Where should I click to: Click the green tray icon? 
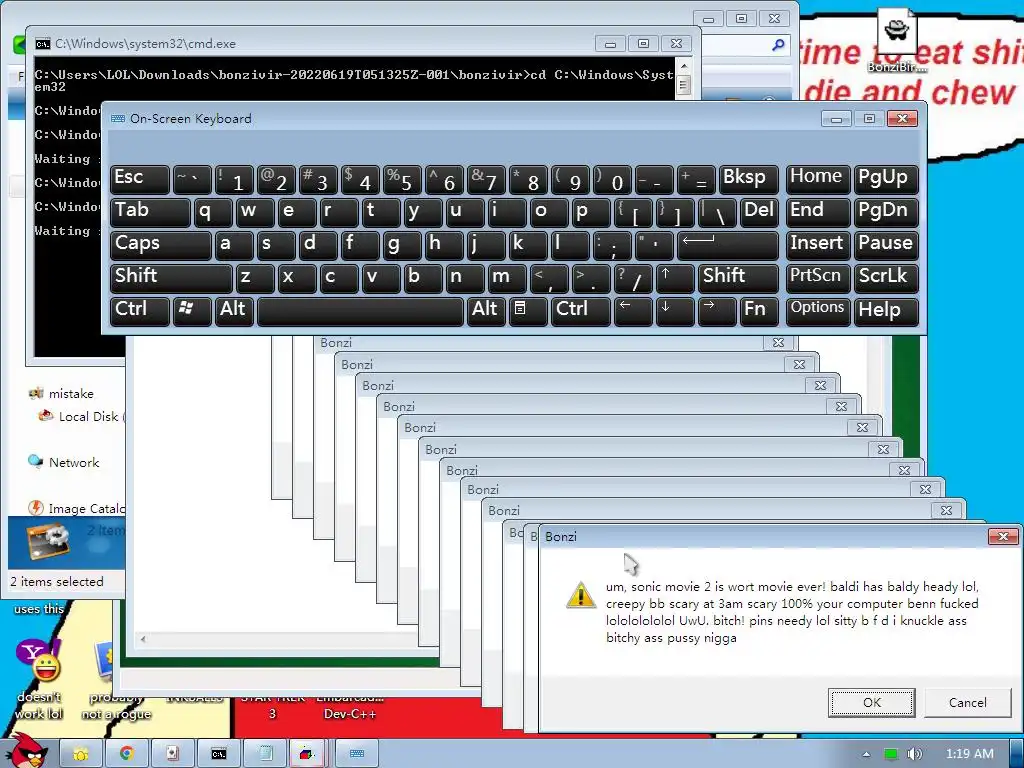[890, 754]
